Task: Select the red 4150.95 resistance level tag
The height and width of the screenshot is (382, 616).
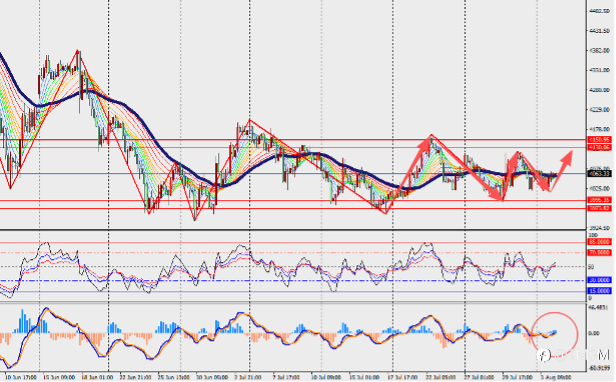Action: 599,140
